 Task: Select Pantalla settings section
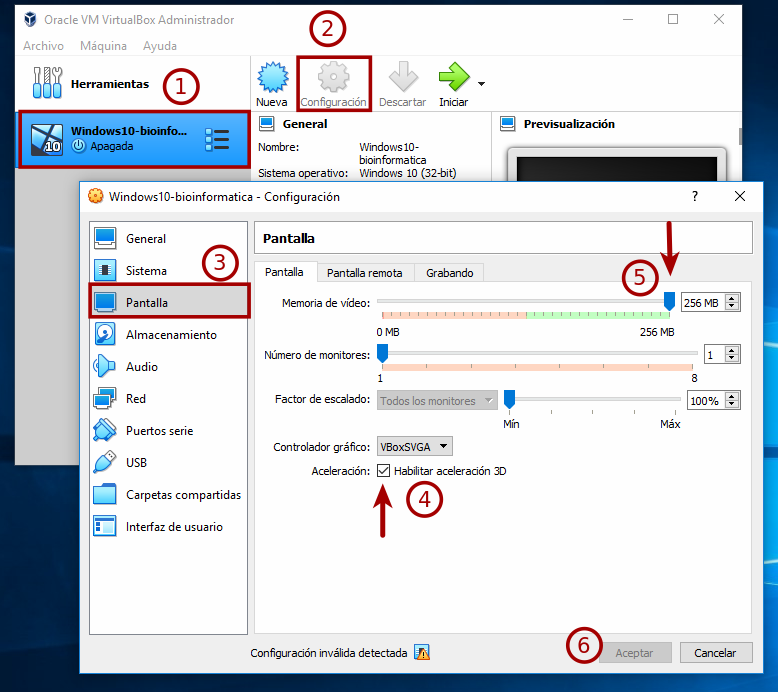(x=169, y=302)
